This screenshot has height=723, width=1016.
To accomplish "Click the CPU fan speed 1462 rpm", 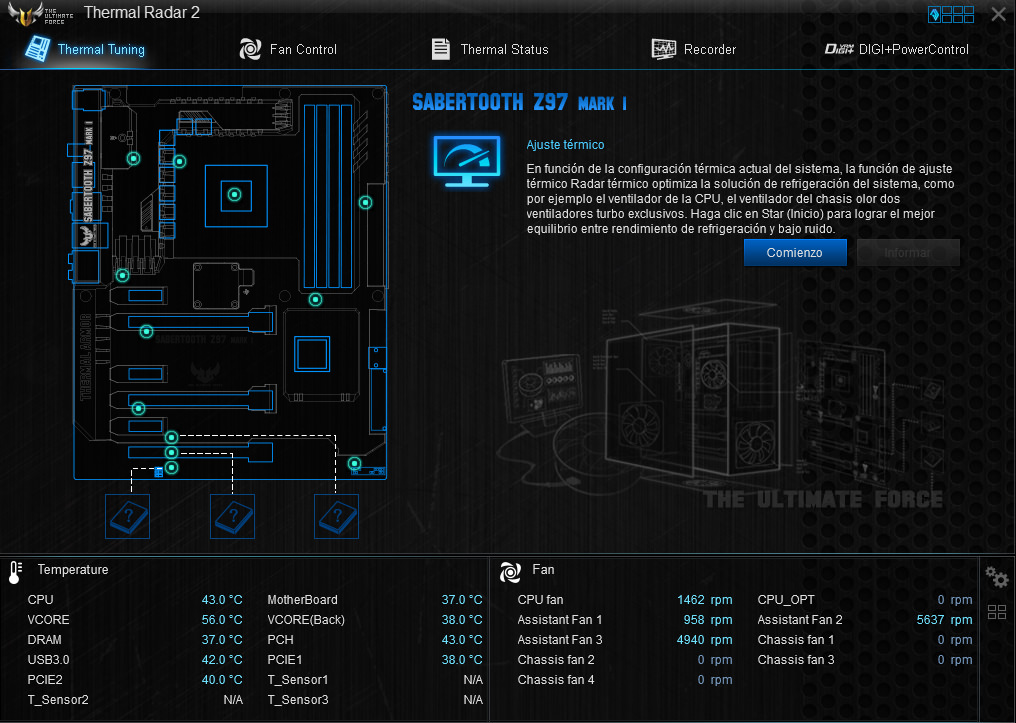I will coord(704,600).
